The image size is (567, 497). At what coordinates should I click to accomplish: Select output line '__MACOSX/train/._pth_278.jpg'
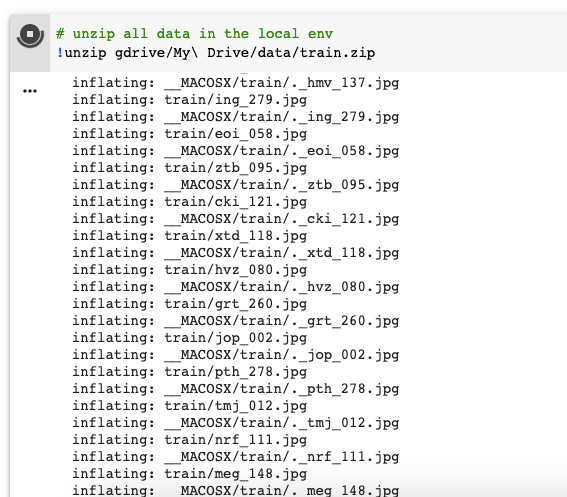tap(236, 389)
